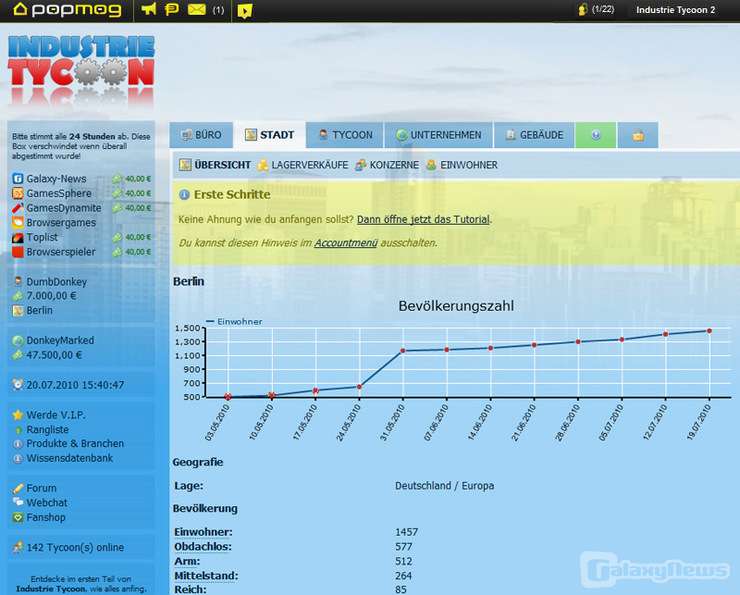Open the Forum link
Image resolution: width=740 pixels, height=595 pixels.
pos(42,488)
